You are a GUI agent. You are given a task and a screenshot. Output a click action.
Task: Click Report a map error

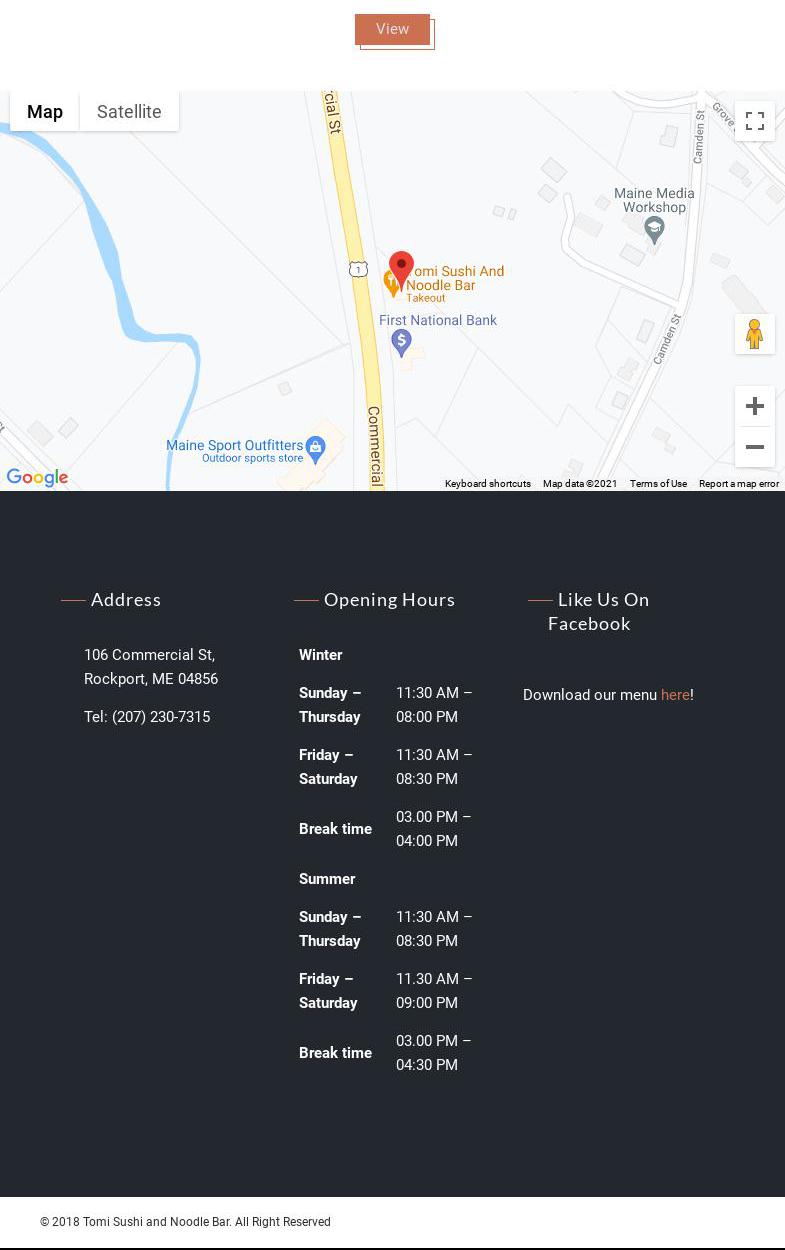(738, 484)
